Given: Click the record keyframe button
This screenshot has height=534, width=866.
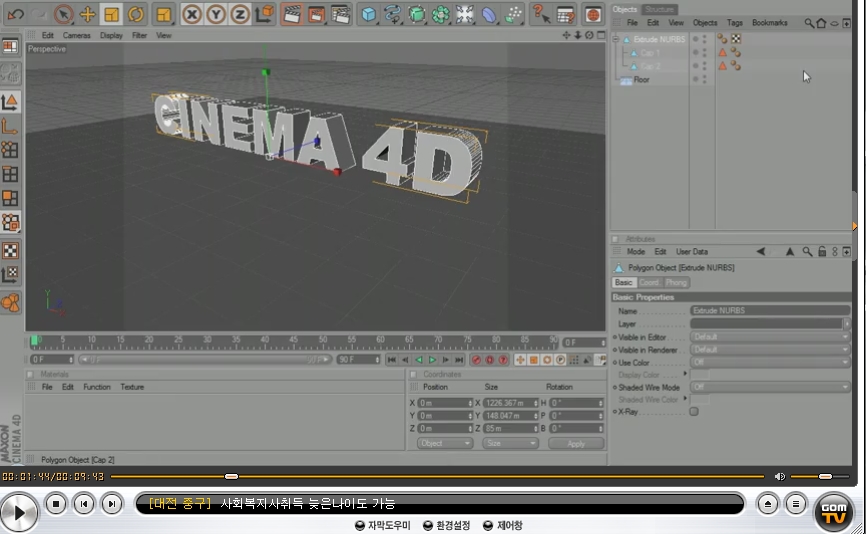Looking at the screenshot, I should tap(476, 360).
